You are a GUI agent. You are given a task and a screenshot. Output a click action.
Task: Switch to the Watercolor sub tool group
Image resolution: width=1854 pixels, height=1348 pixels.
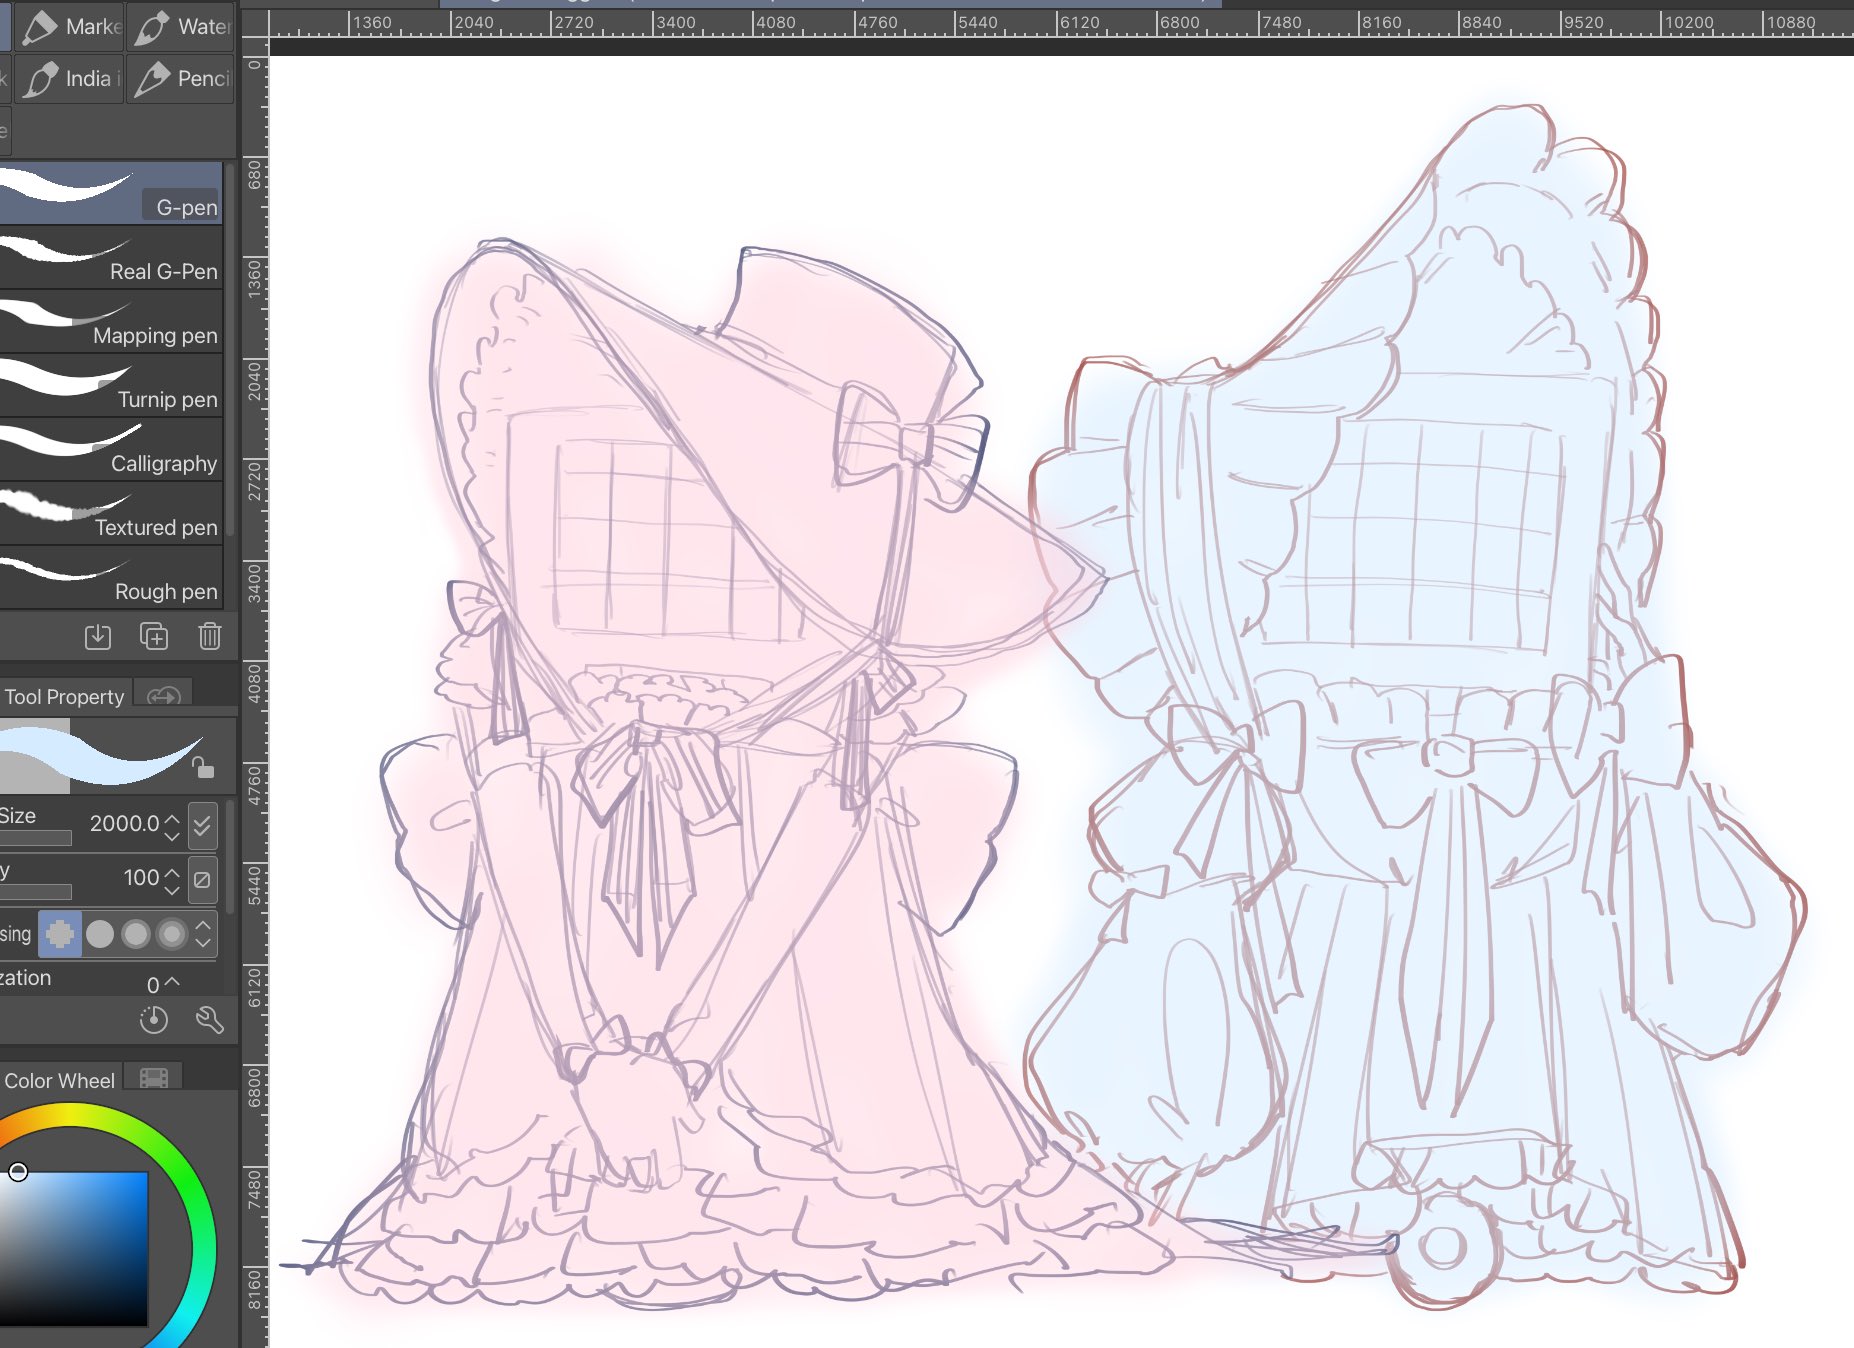[x=181, y=27]
